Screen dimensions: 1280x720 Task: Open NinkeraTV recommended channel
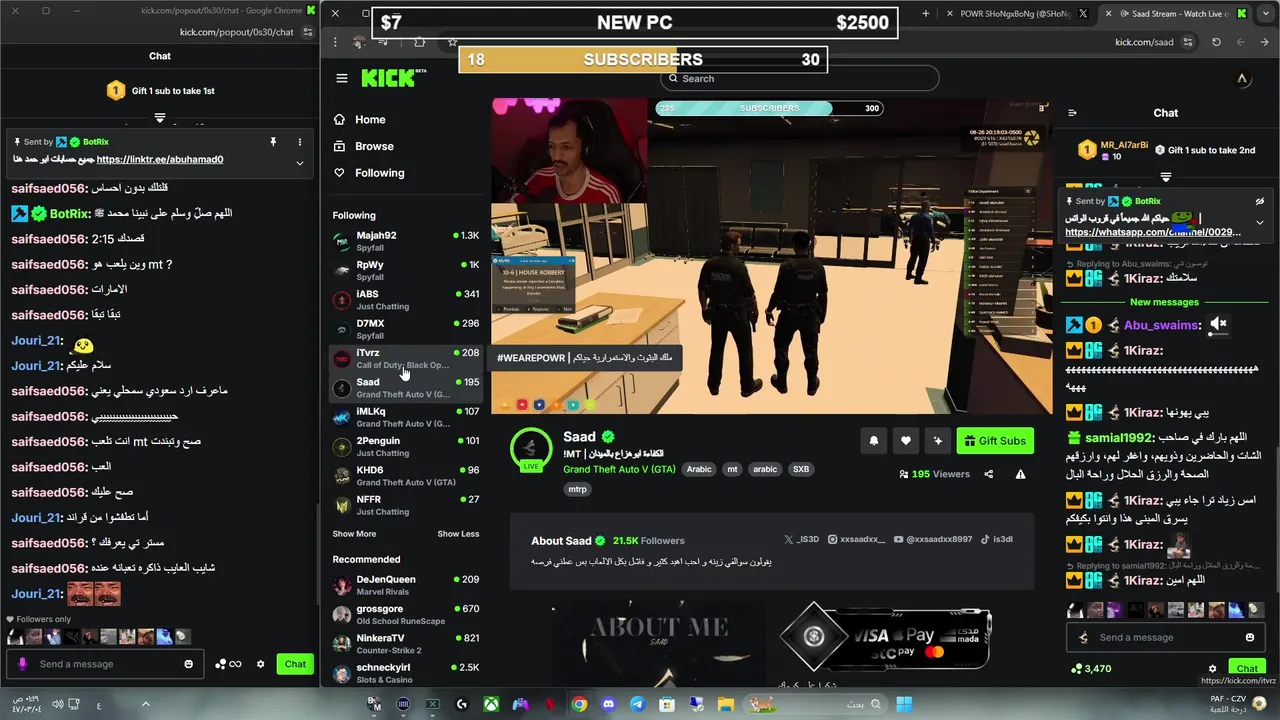coord(405,643)
